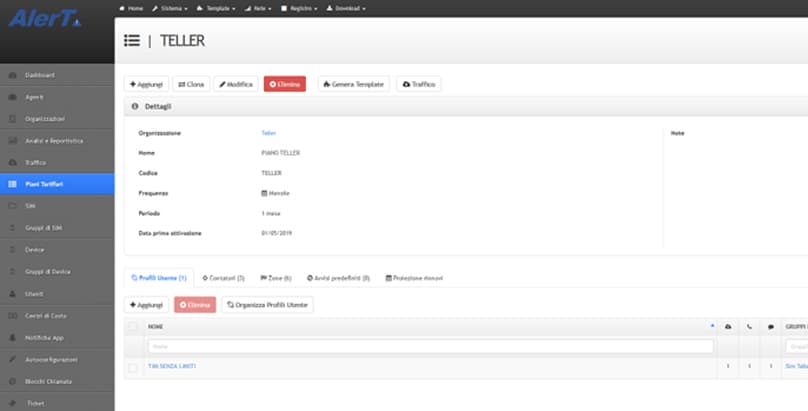The width and height of the screenshot is (808, 411).
Task: Select Piani Tariffari in the sidebar
Action: click(57, 184)
